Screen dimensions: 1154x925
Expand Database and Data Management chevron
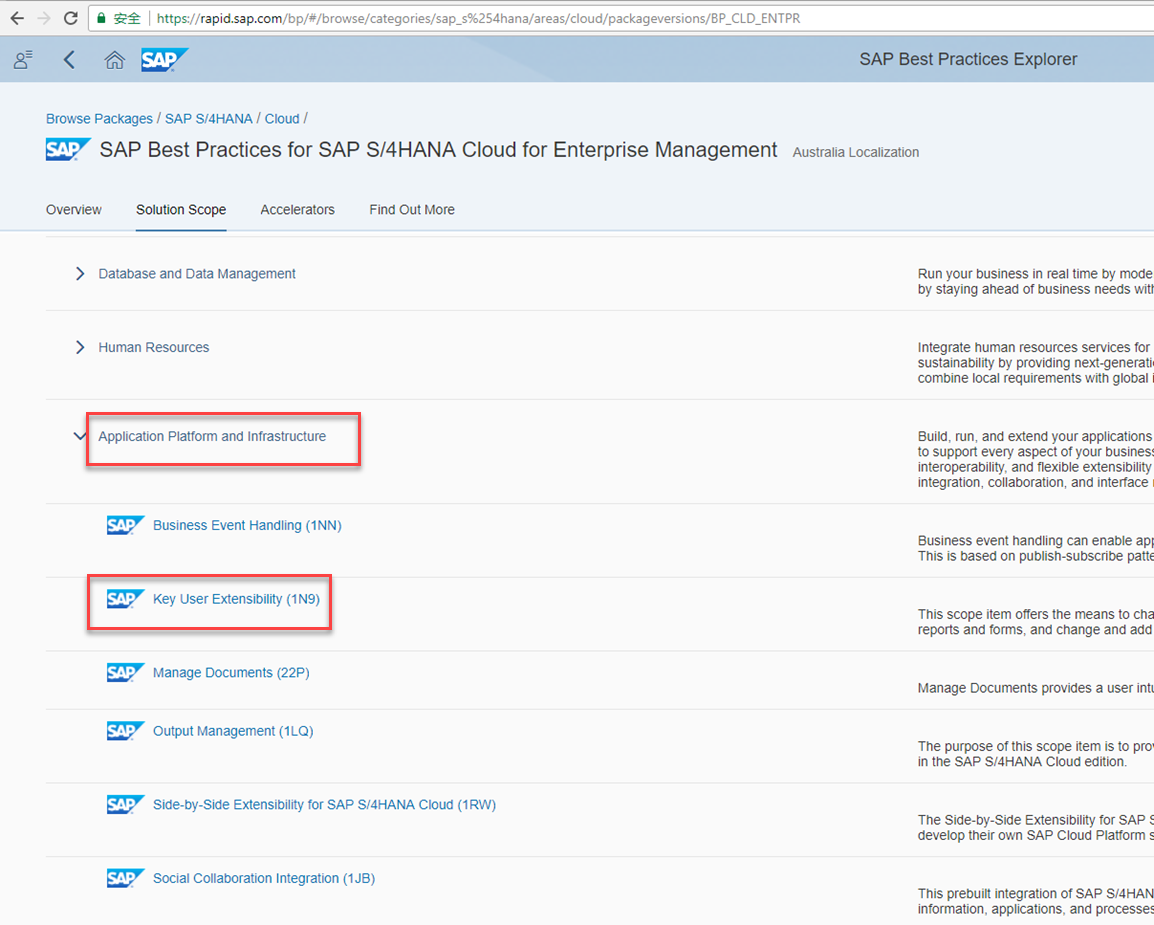(79, 274)
